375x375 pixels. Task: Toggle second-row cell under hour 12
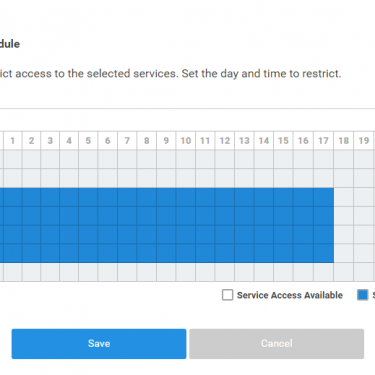(225, 178)
